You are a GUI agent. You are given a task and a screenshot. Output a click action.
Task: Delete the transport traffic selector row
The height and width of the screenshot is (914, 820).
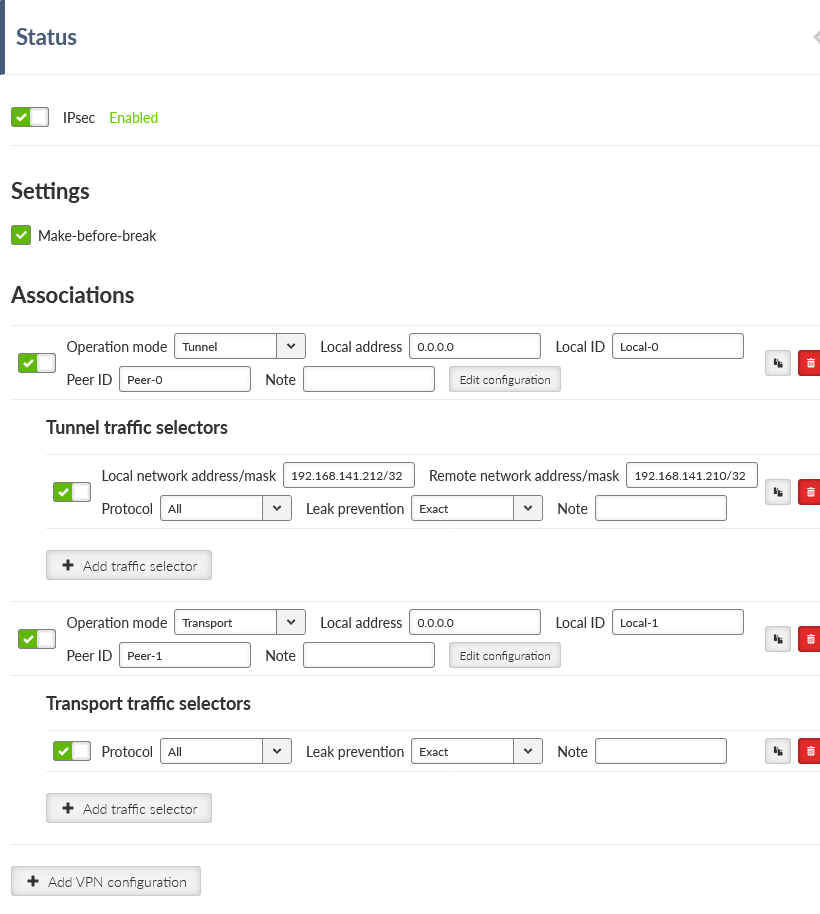point(810,751)
